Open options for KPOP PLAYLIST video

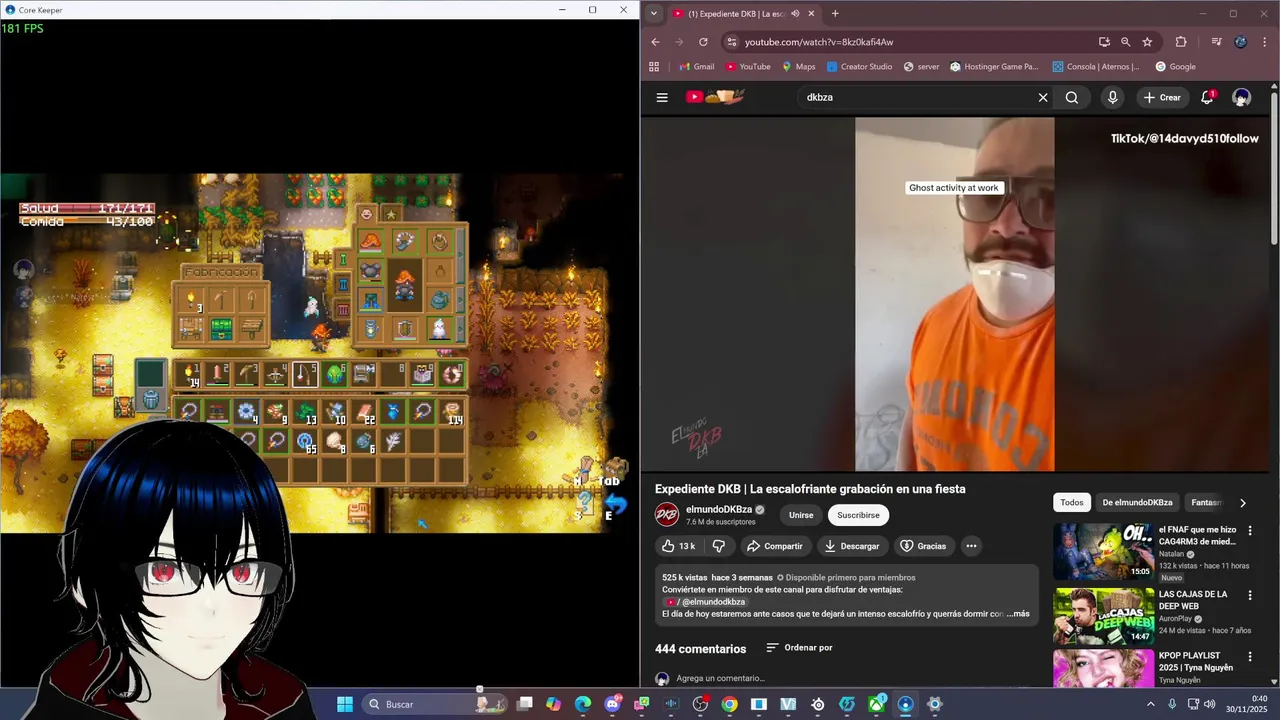[1249, 657]
